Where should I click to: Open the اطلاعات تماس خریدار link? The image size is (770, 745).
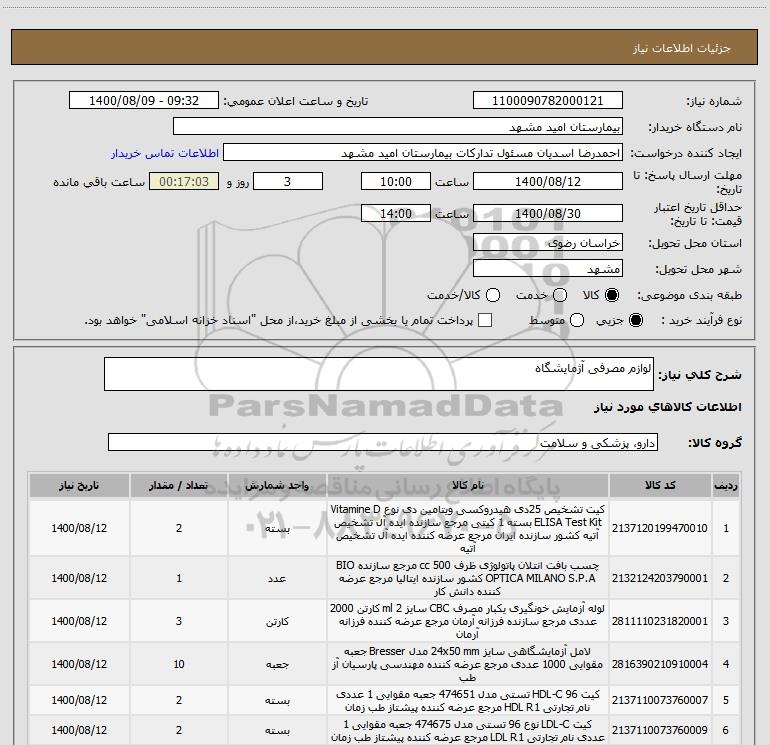[165, 153]
